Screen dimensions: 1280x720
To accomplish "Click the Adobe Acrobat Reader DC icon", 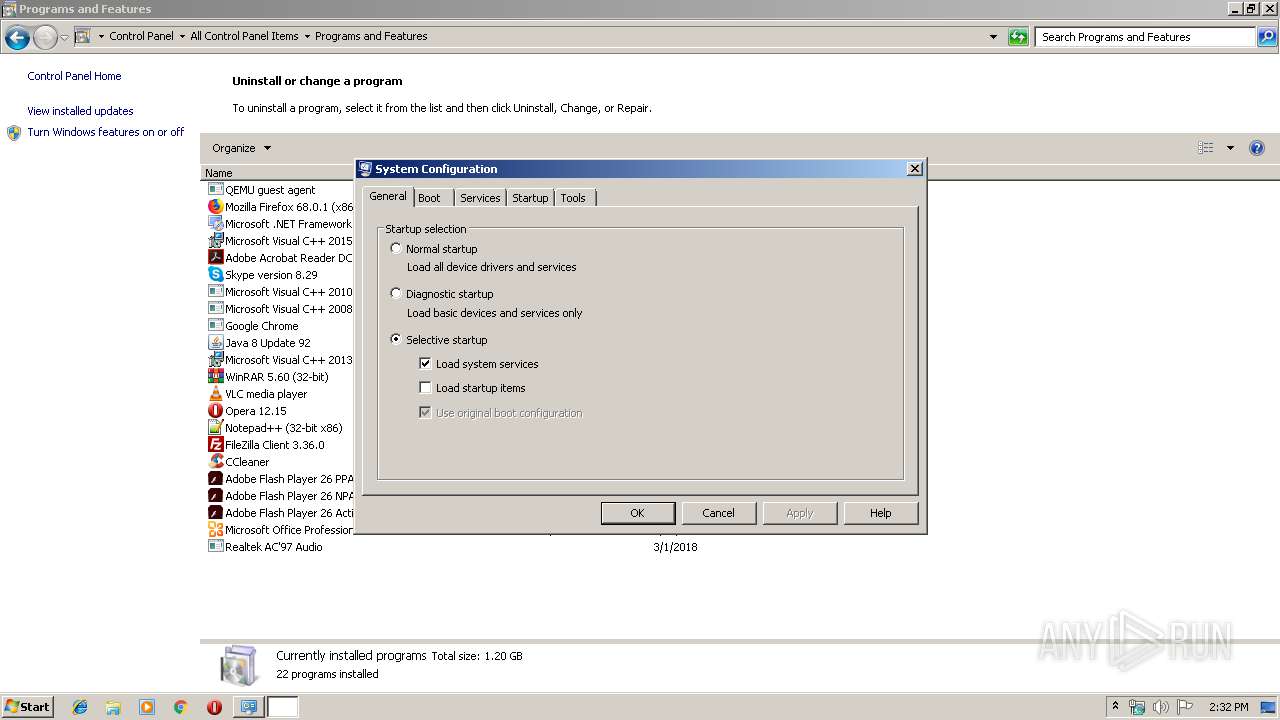I will 215,257.
